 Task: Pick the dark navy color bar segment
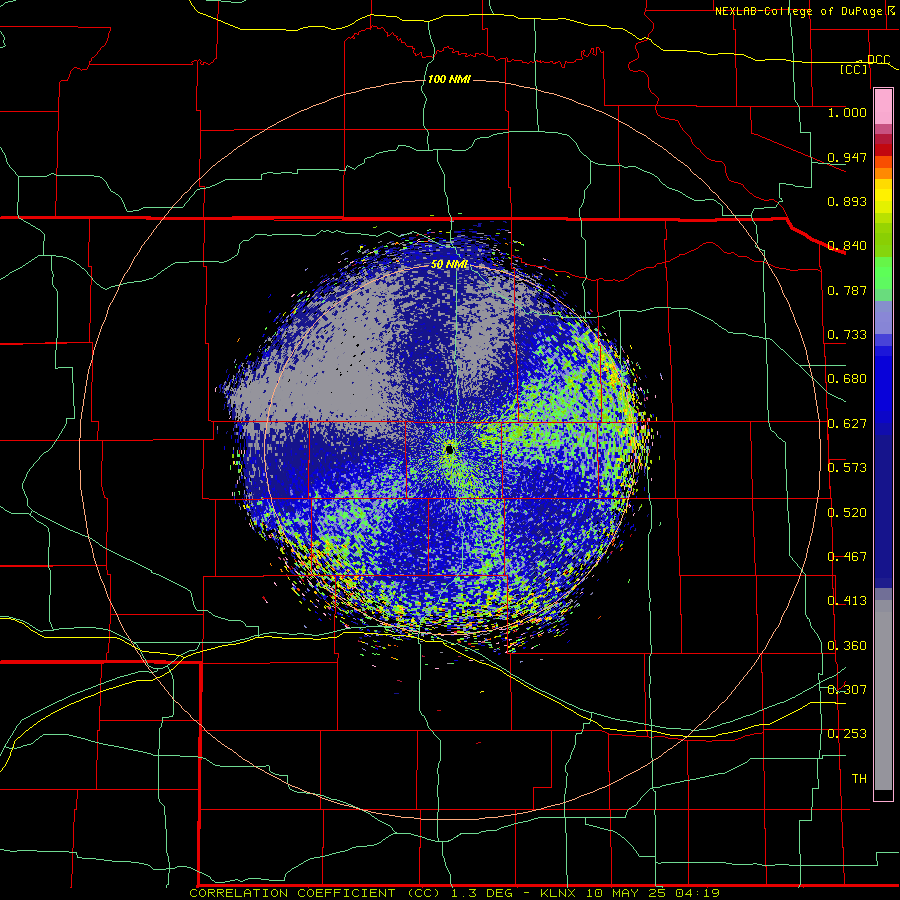883,511
